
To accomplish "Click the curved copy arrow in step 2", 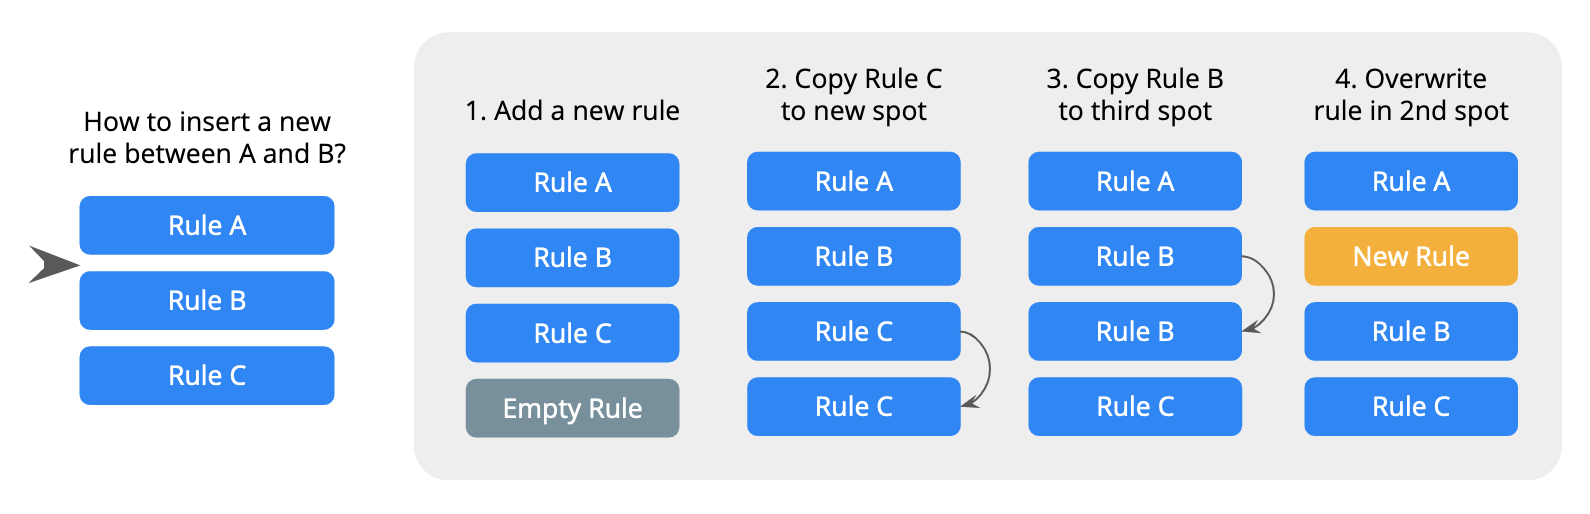I will (x=985, y=368).
